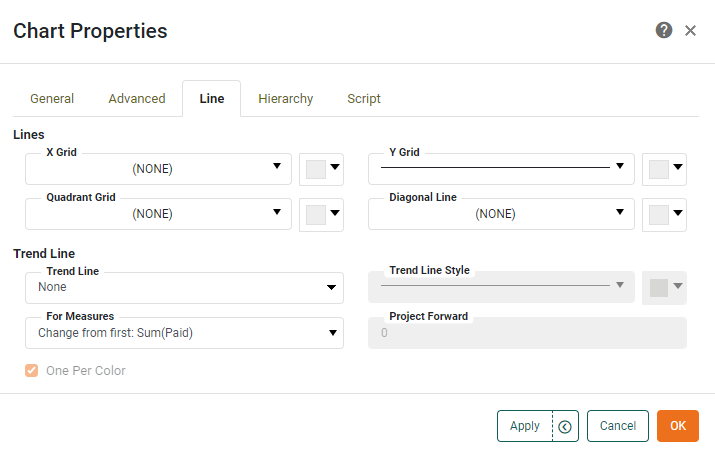Viewport: 715px width, 454px height.
Task: Choose the Diagonal Line color swatch
Action: click(664, 214)
